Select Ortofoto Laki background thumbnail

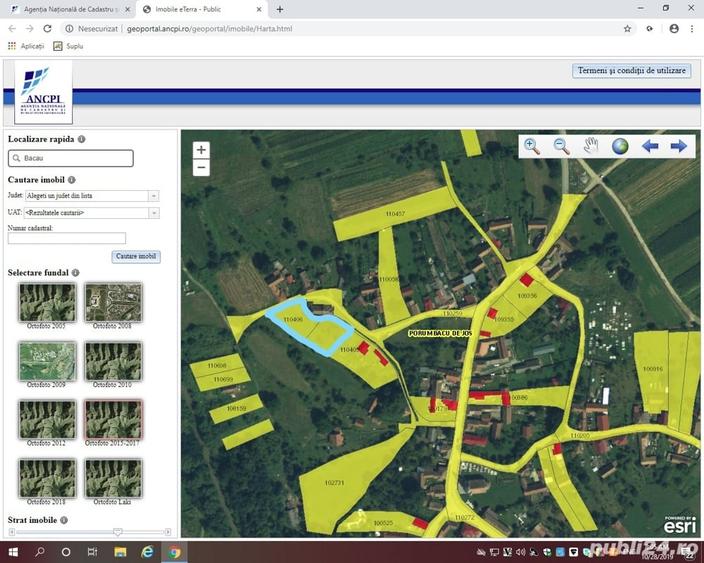click(113, 478)
